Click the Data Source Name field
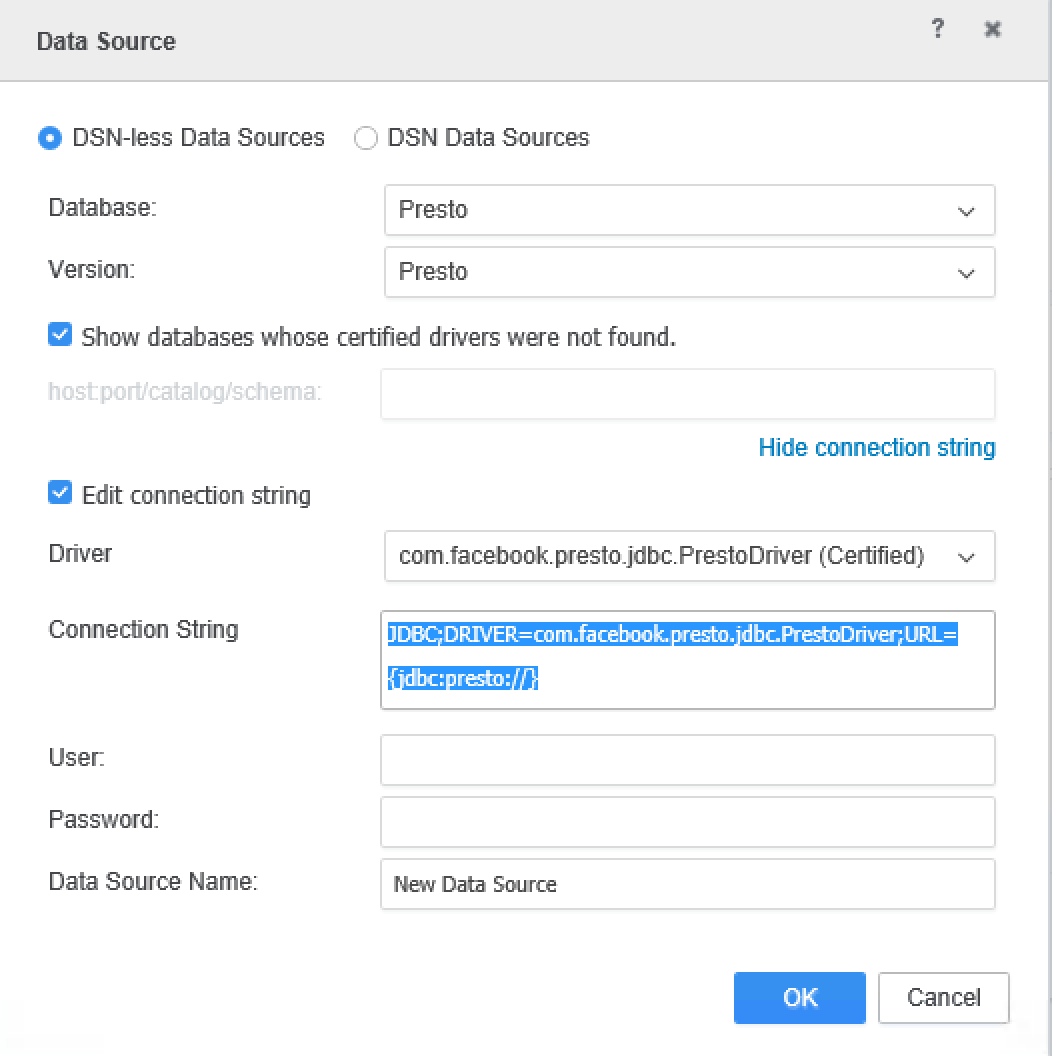The height and width of the screenshot is (1056, 1052). (687, 884)
